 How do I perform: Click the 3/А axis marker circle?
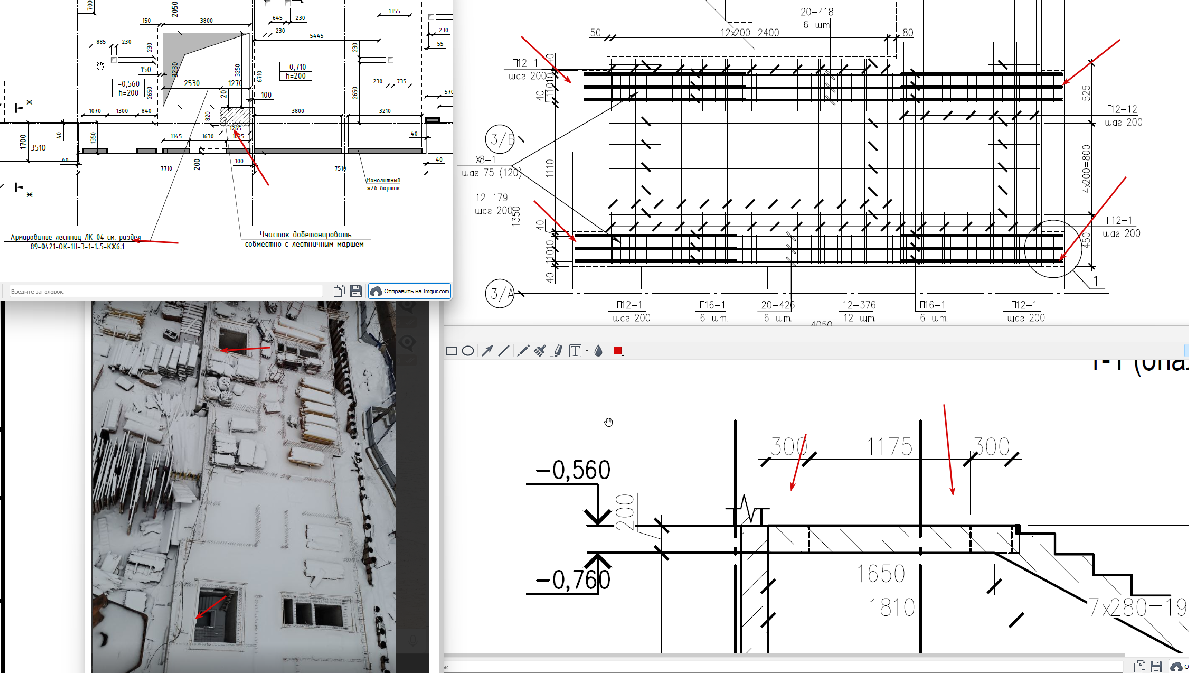500,293
